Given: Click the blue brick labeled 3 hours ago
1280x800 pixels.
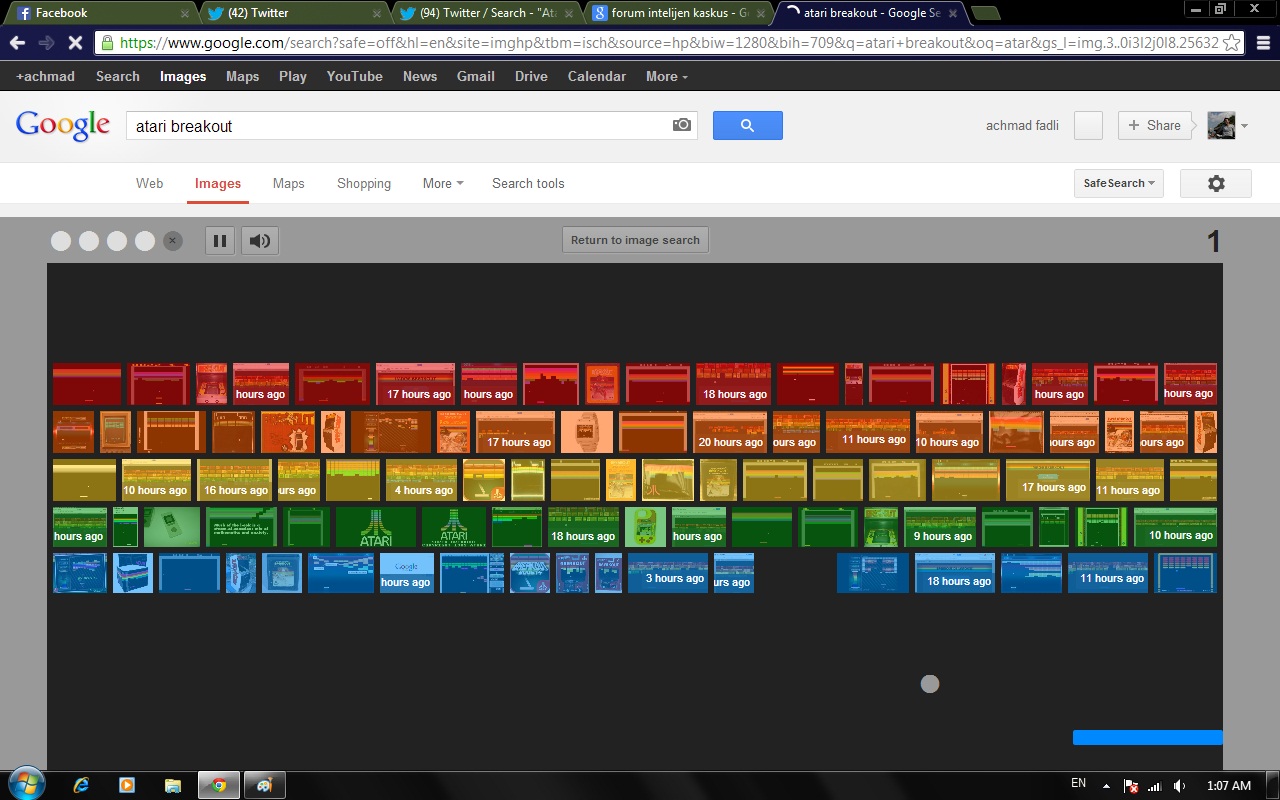Looking at the screenshot, I should coord(668,572).
